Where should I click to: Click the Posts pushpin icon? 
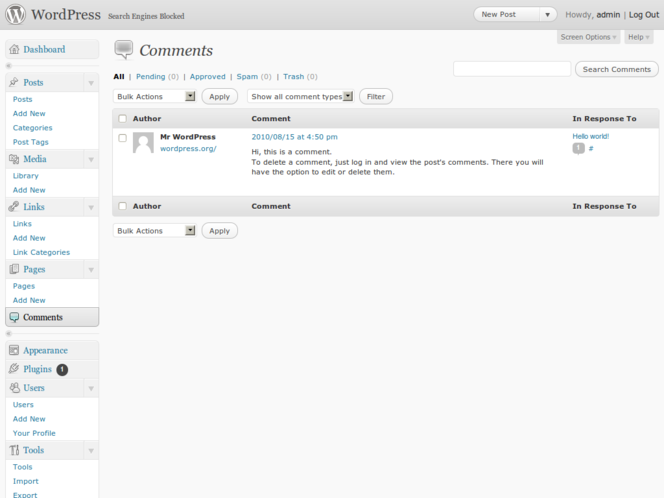(14, 82)
